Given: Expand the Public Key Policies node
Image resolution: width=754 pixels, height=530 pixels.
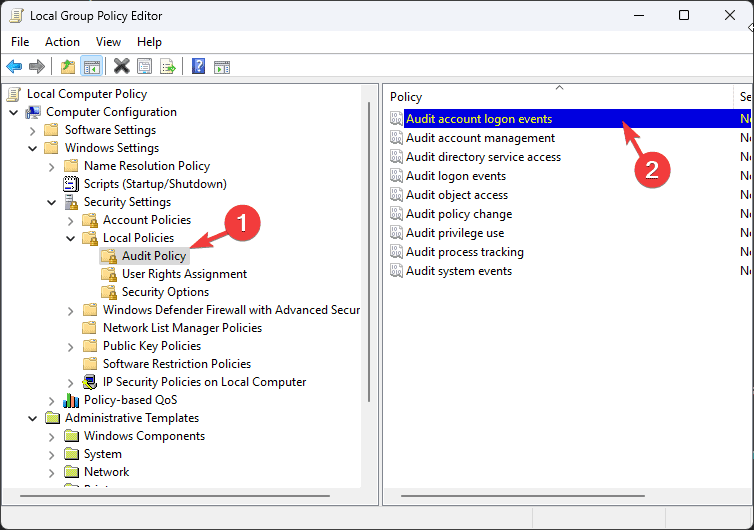Looking at the screenshot, I should click(x=70, y=347).
